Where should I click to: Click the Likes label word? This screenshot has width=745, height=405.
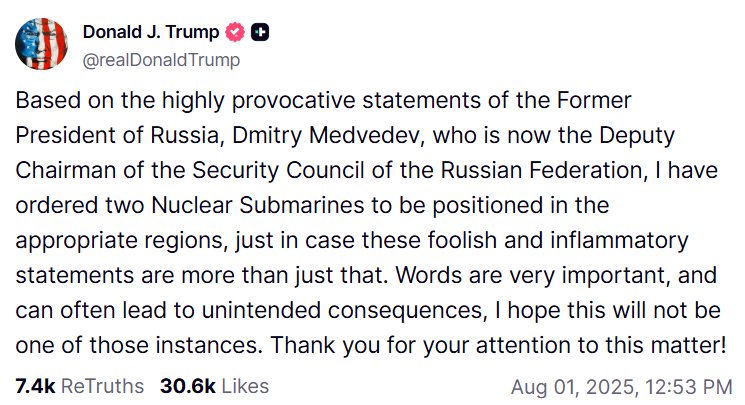[x=245, y=386]
